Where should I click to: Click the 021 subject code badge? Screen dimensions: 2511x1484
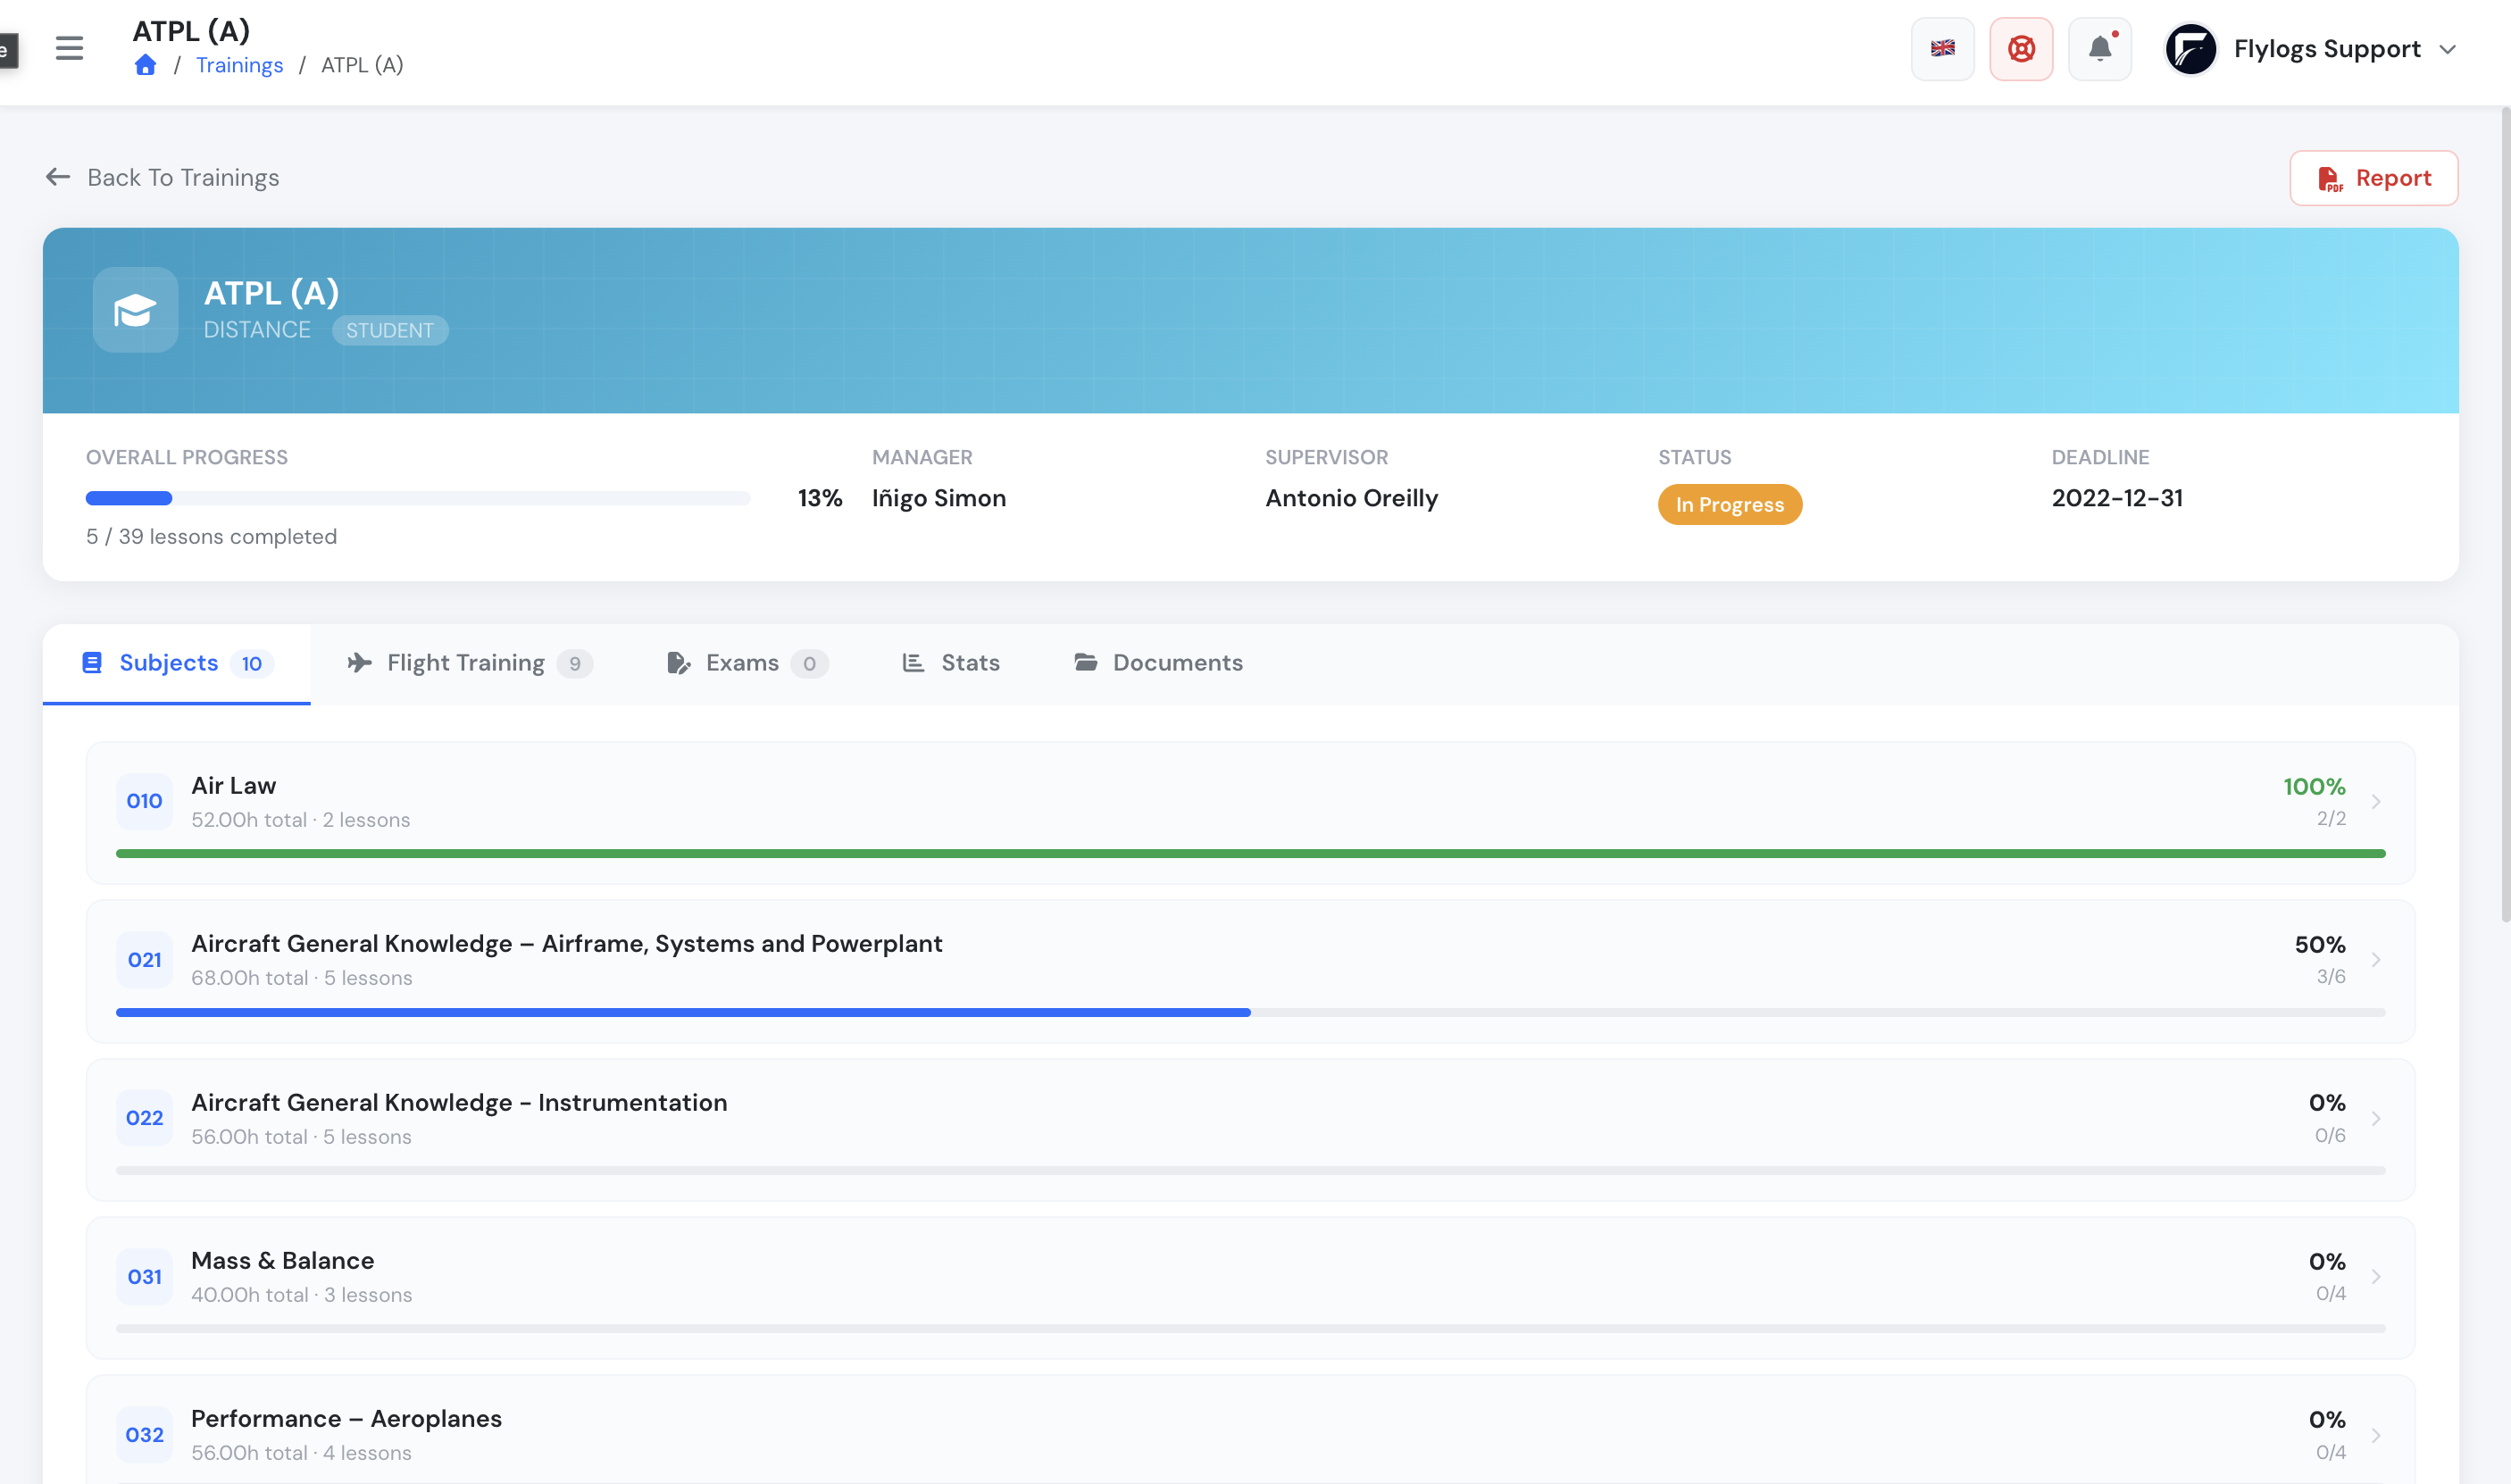144,960
